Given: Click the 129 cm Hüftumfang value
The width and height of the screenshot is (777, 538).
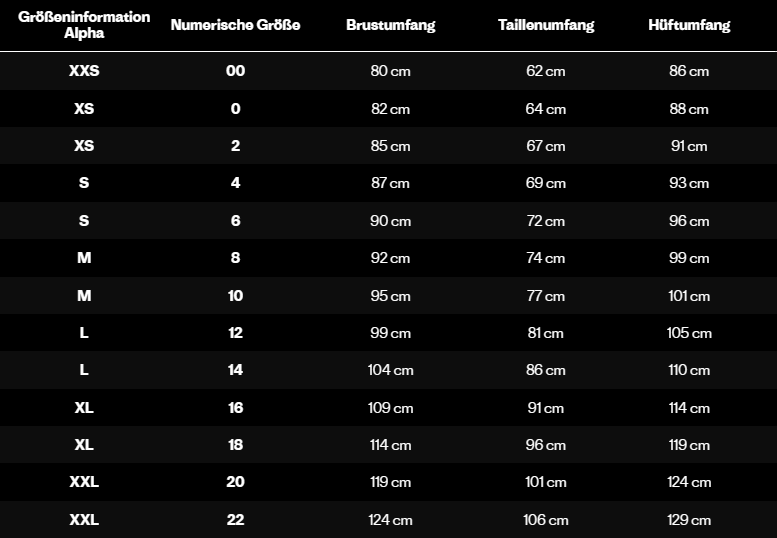Looking at the screenshot, I should (689, 520).
